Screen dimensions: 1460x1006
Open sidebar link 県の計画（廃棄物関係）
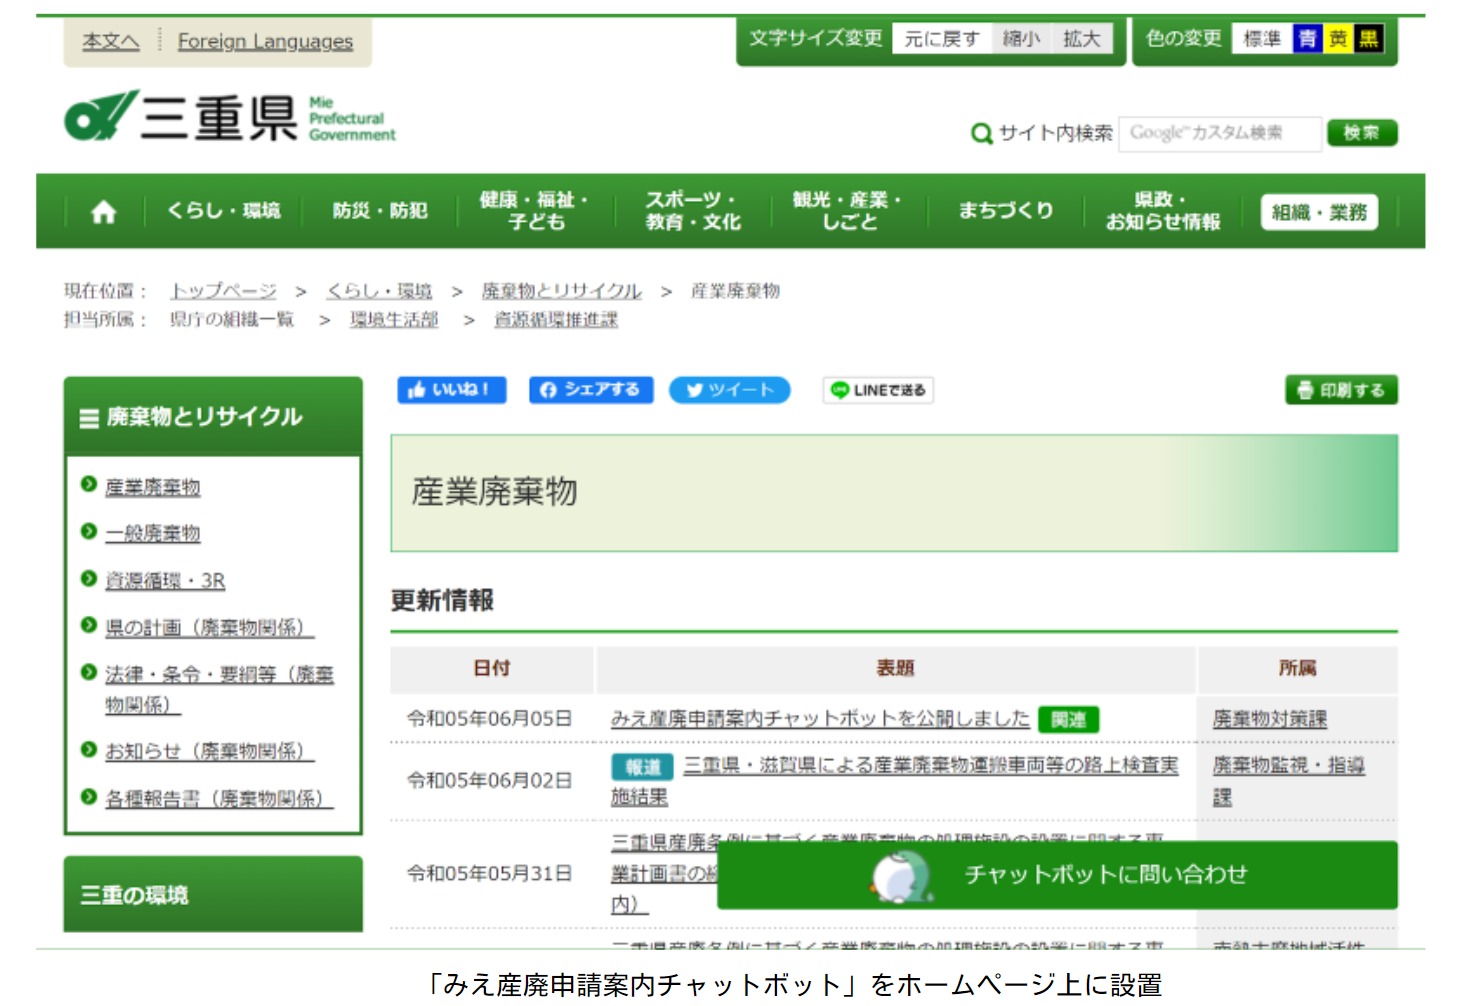[x=210, y=628]
